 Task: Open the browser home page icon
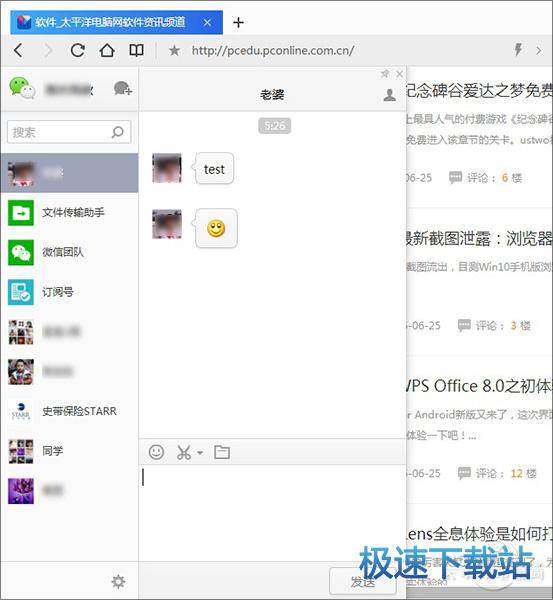[x=107, y=50]
